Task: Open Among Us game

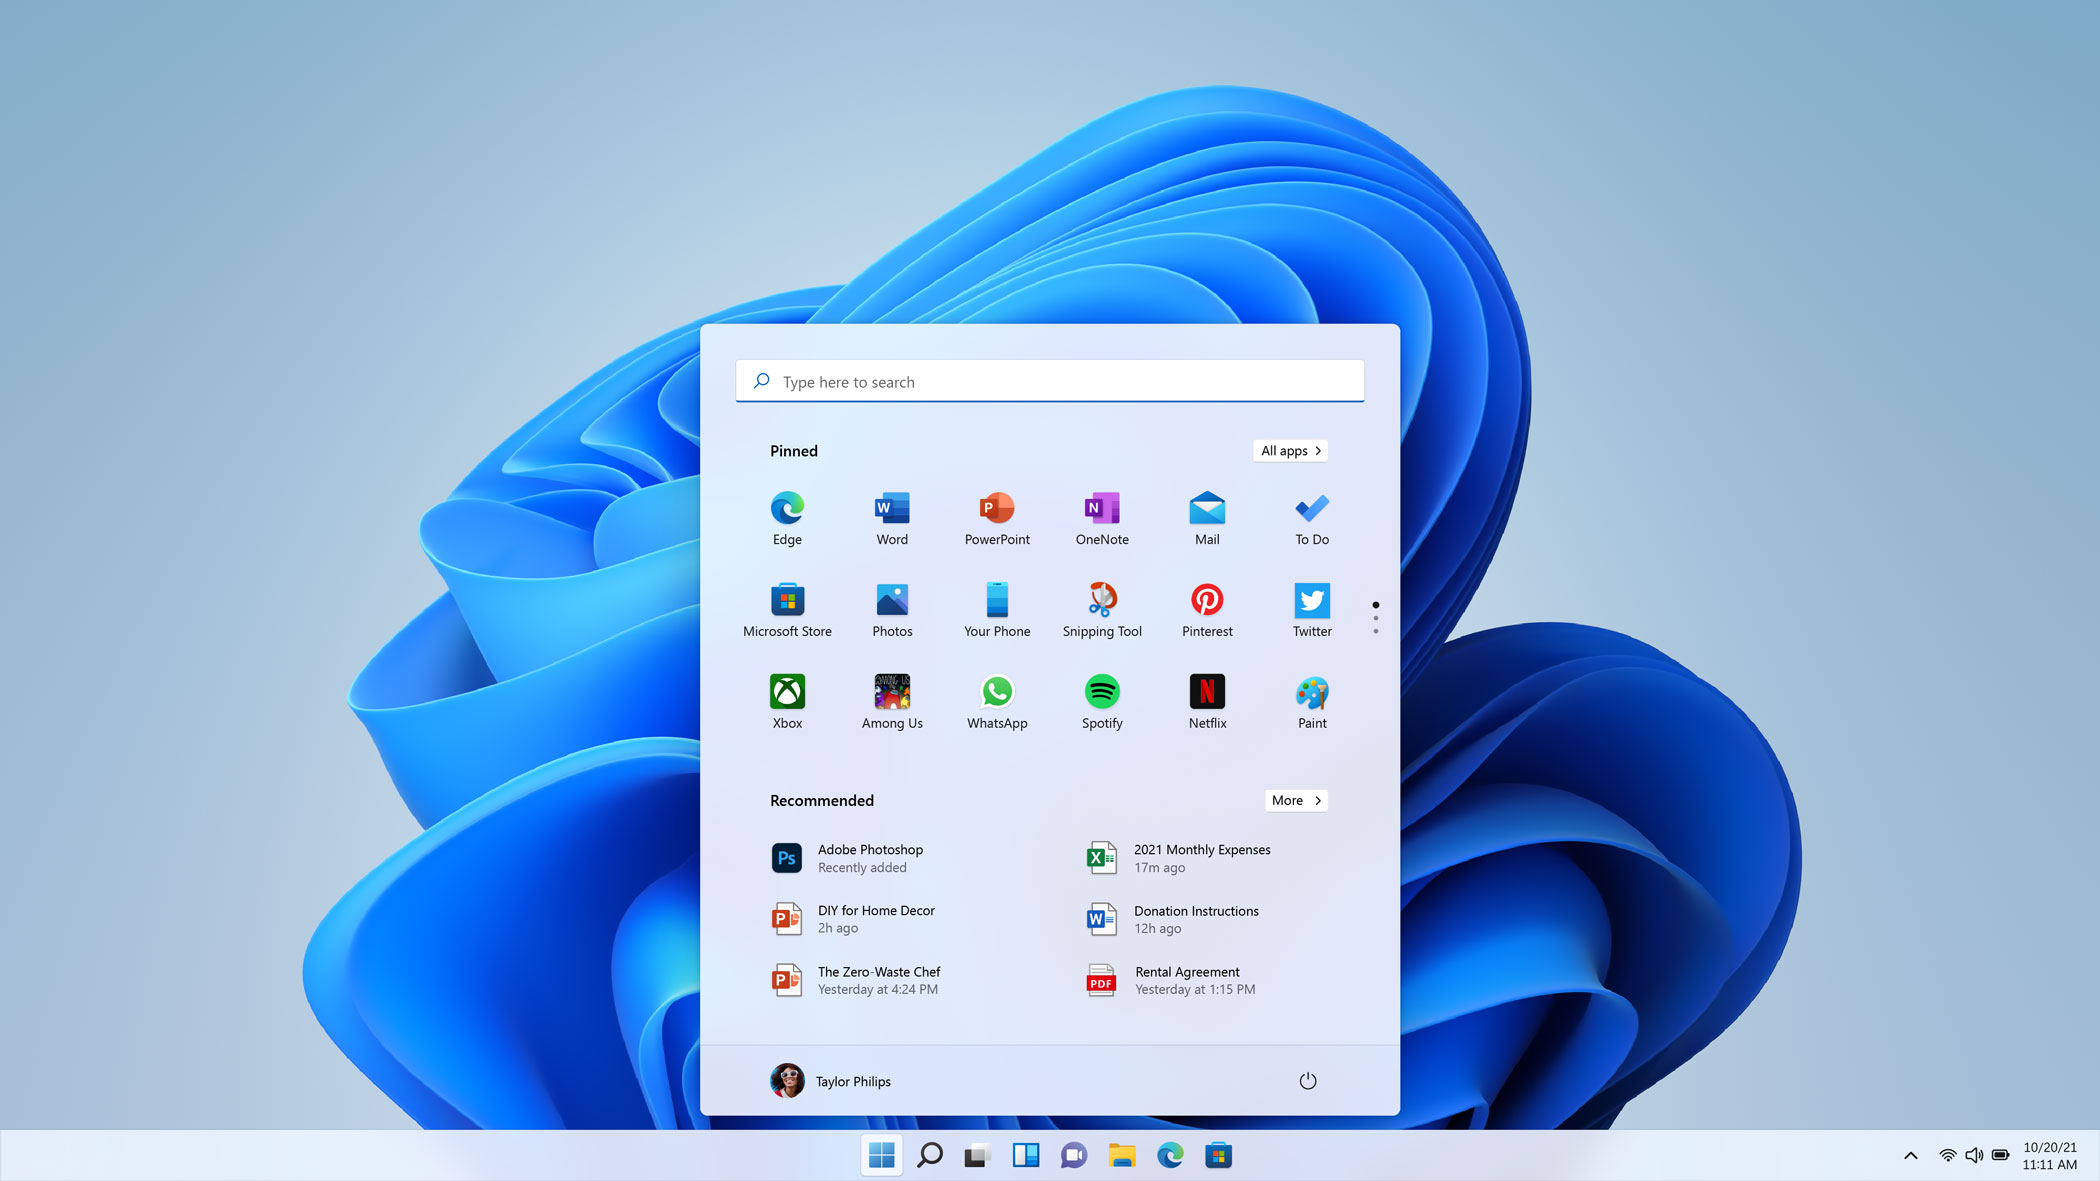Action: click(891, 691)
